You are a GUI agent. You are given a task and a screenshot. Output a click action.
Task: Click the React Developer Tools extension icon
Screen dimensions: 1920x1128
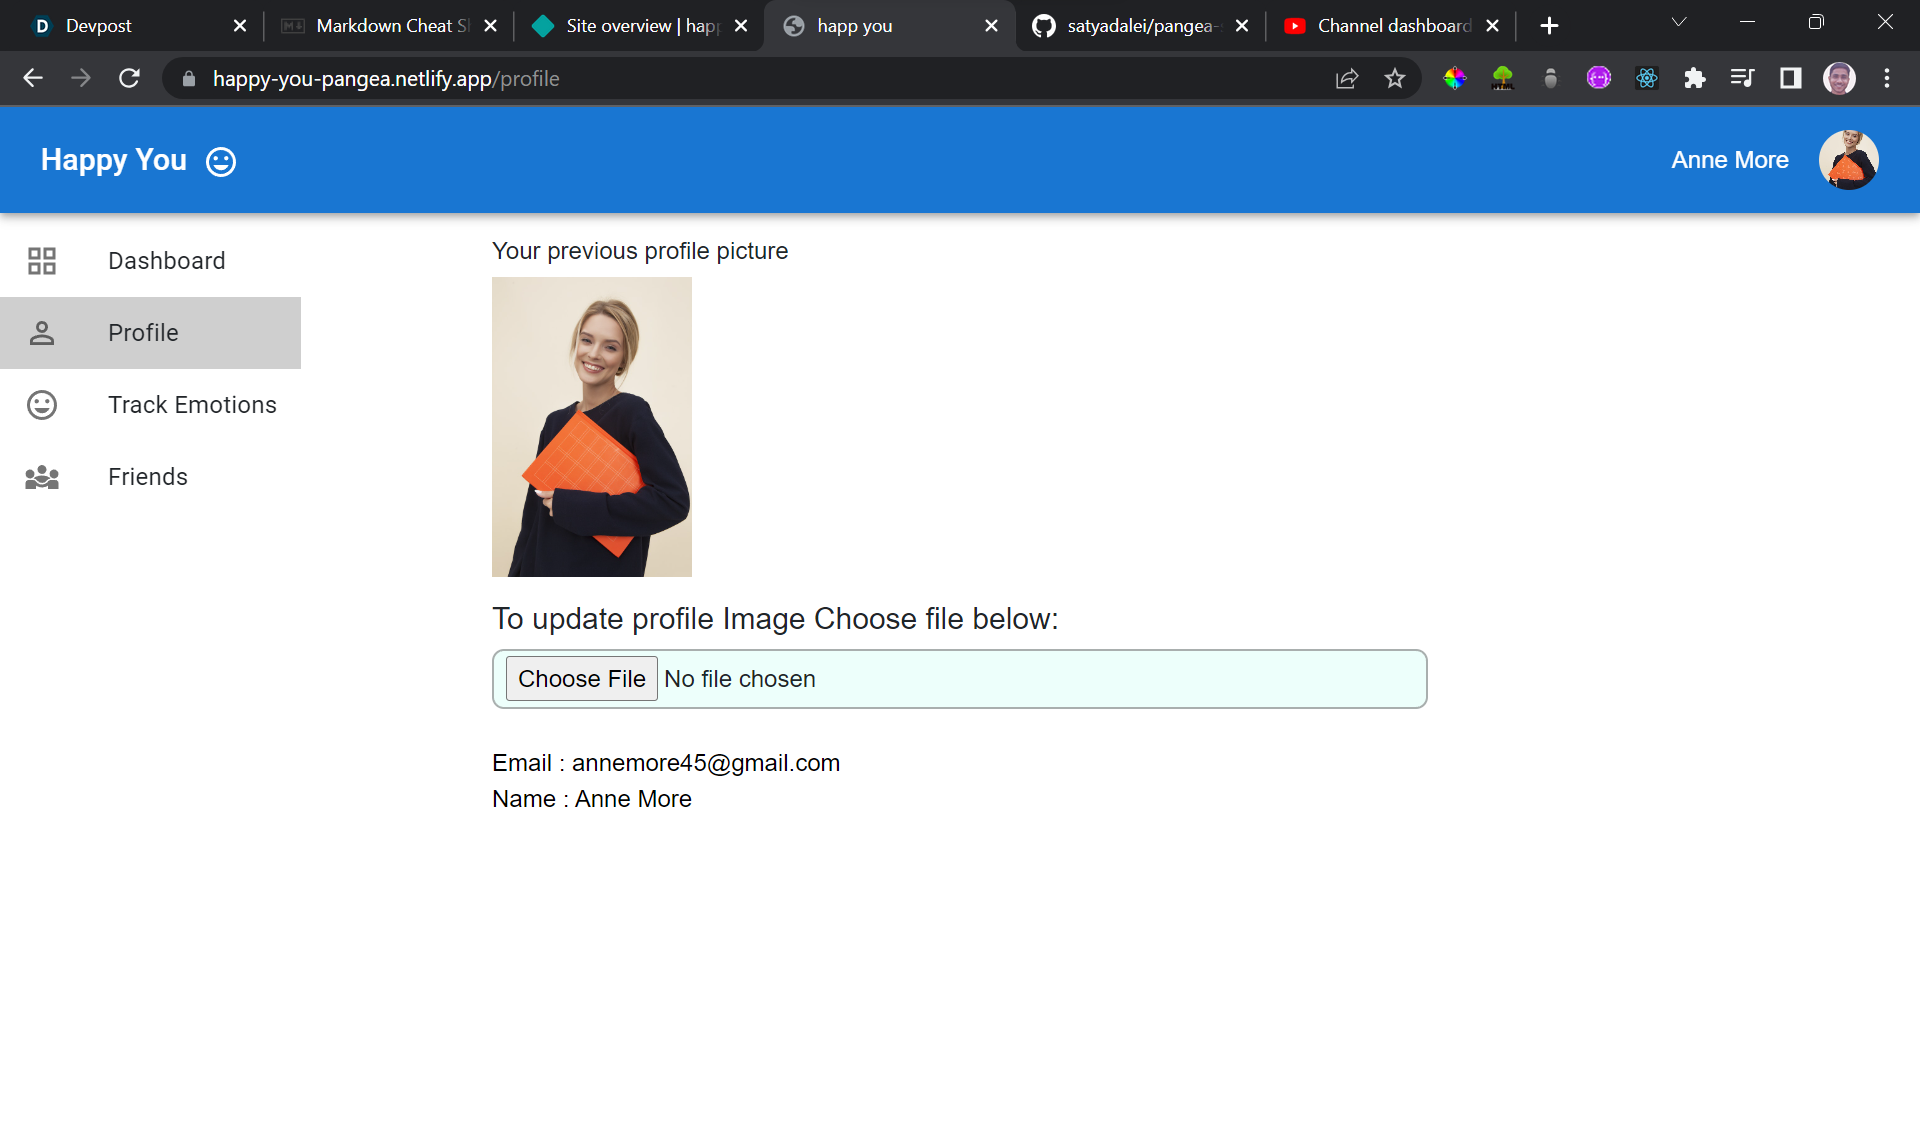tap(1646, 79)
